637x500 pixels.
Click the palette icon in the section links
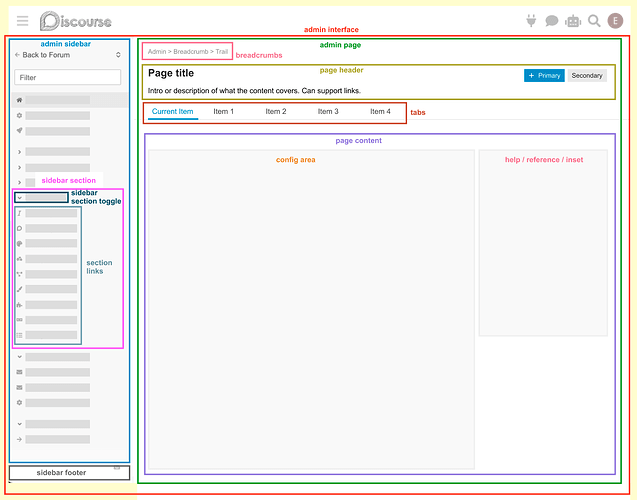pyautogui.click(x=19, y=244)
